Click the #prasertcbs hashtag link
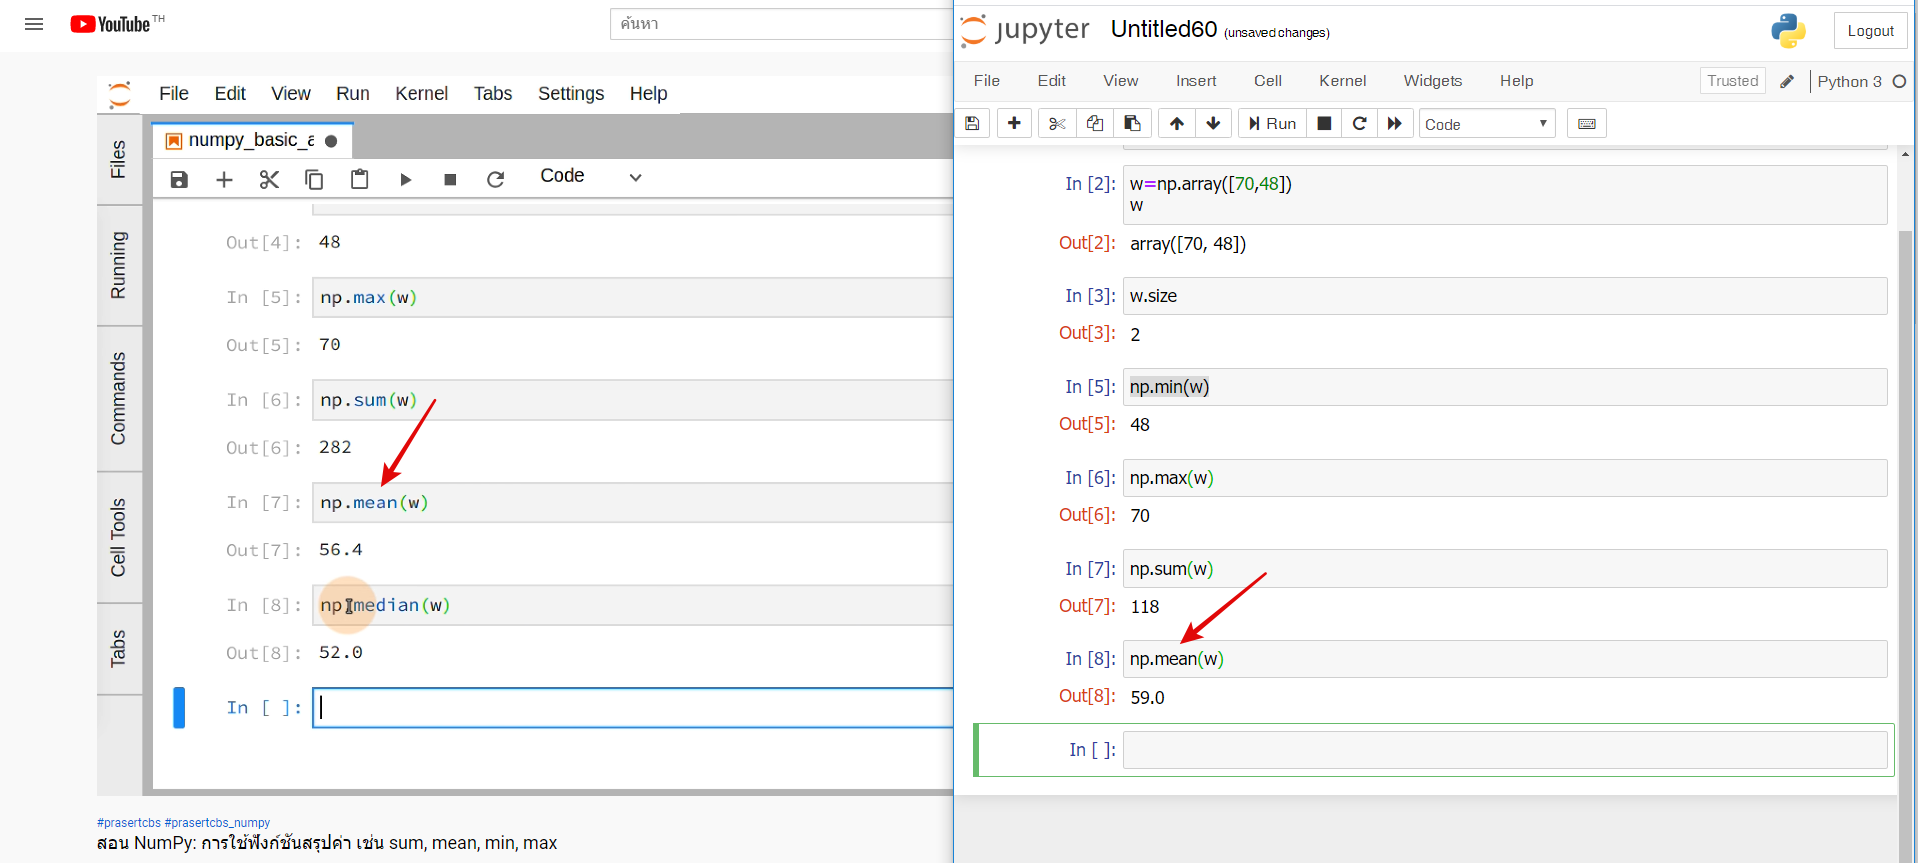This screenshot has width=1918, height=863. (129, 823)
